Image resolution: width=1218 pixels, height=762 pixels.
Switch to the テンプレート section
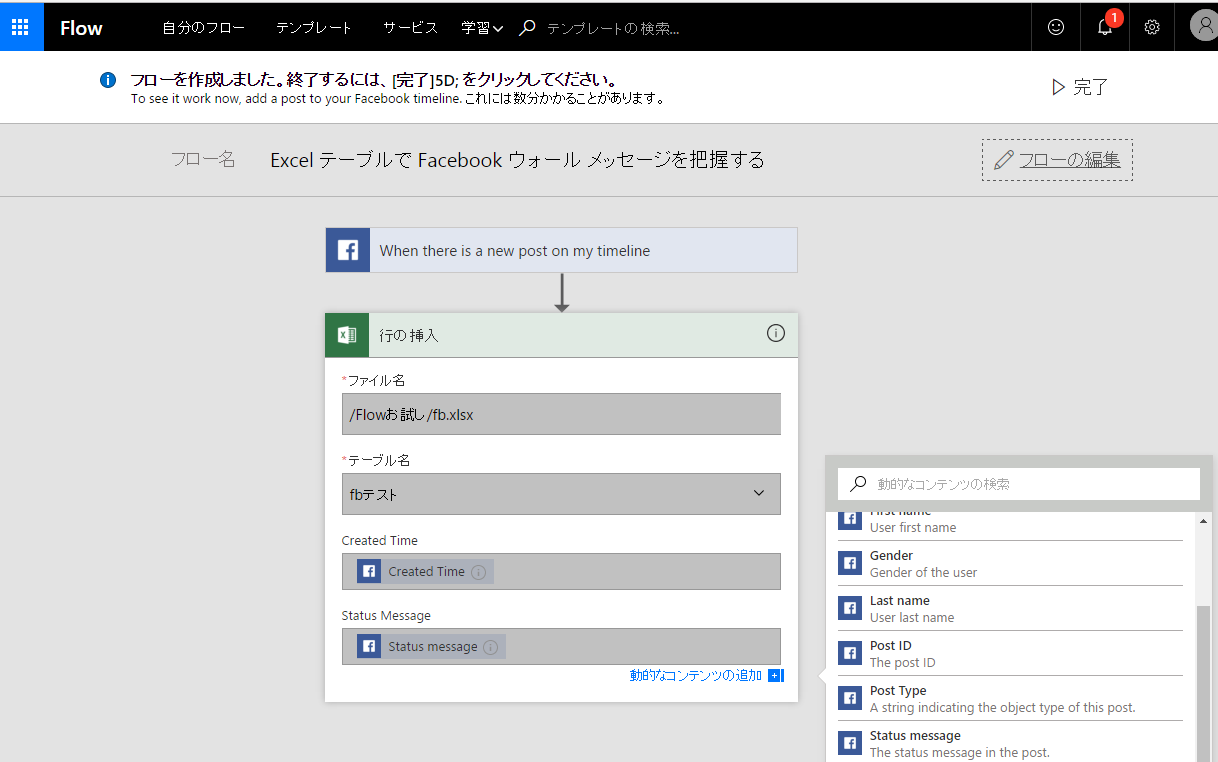coord(313,27)
